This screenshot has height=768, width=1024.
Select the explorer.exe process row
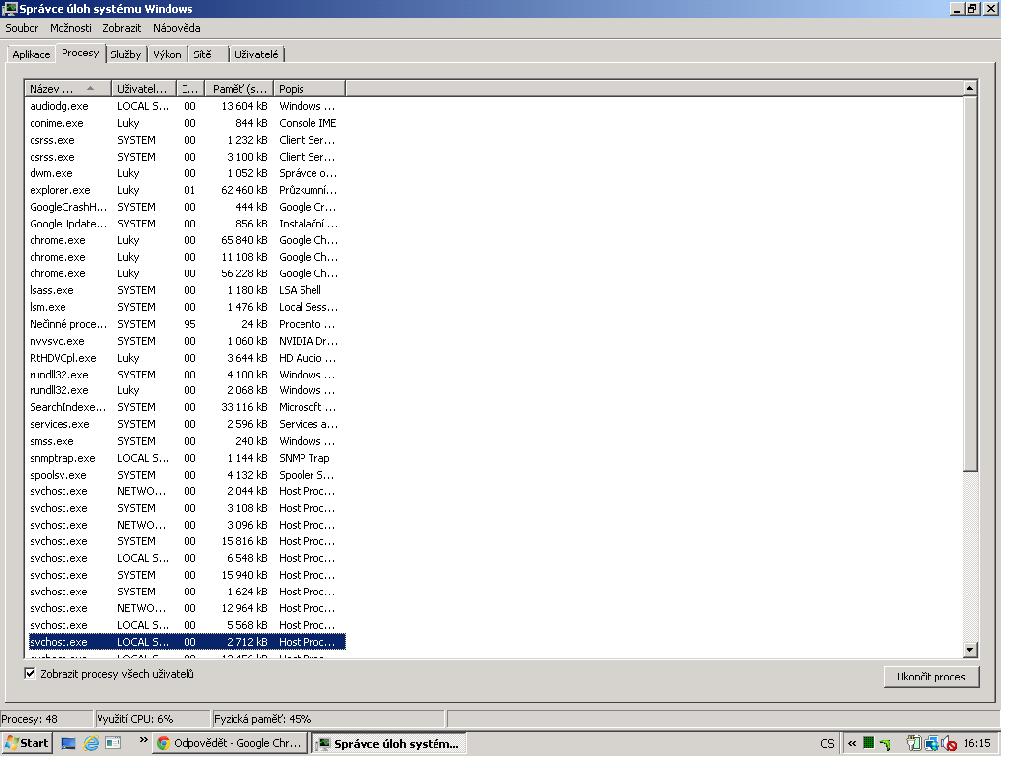coord(185,190)
